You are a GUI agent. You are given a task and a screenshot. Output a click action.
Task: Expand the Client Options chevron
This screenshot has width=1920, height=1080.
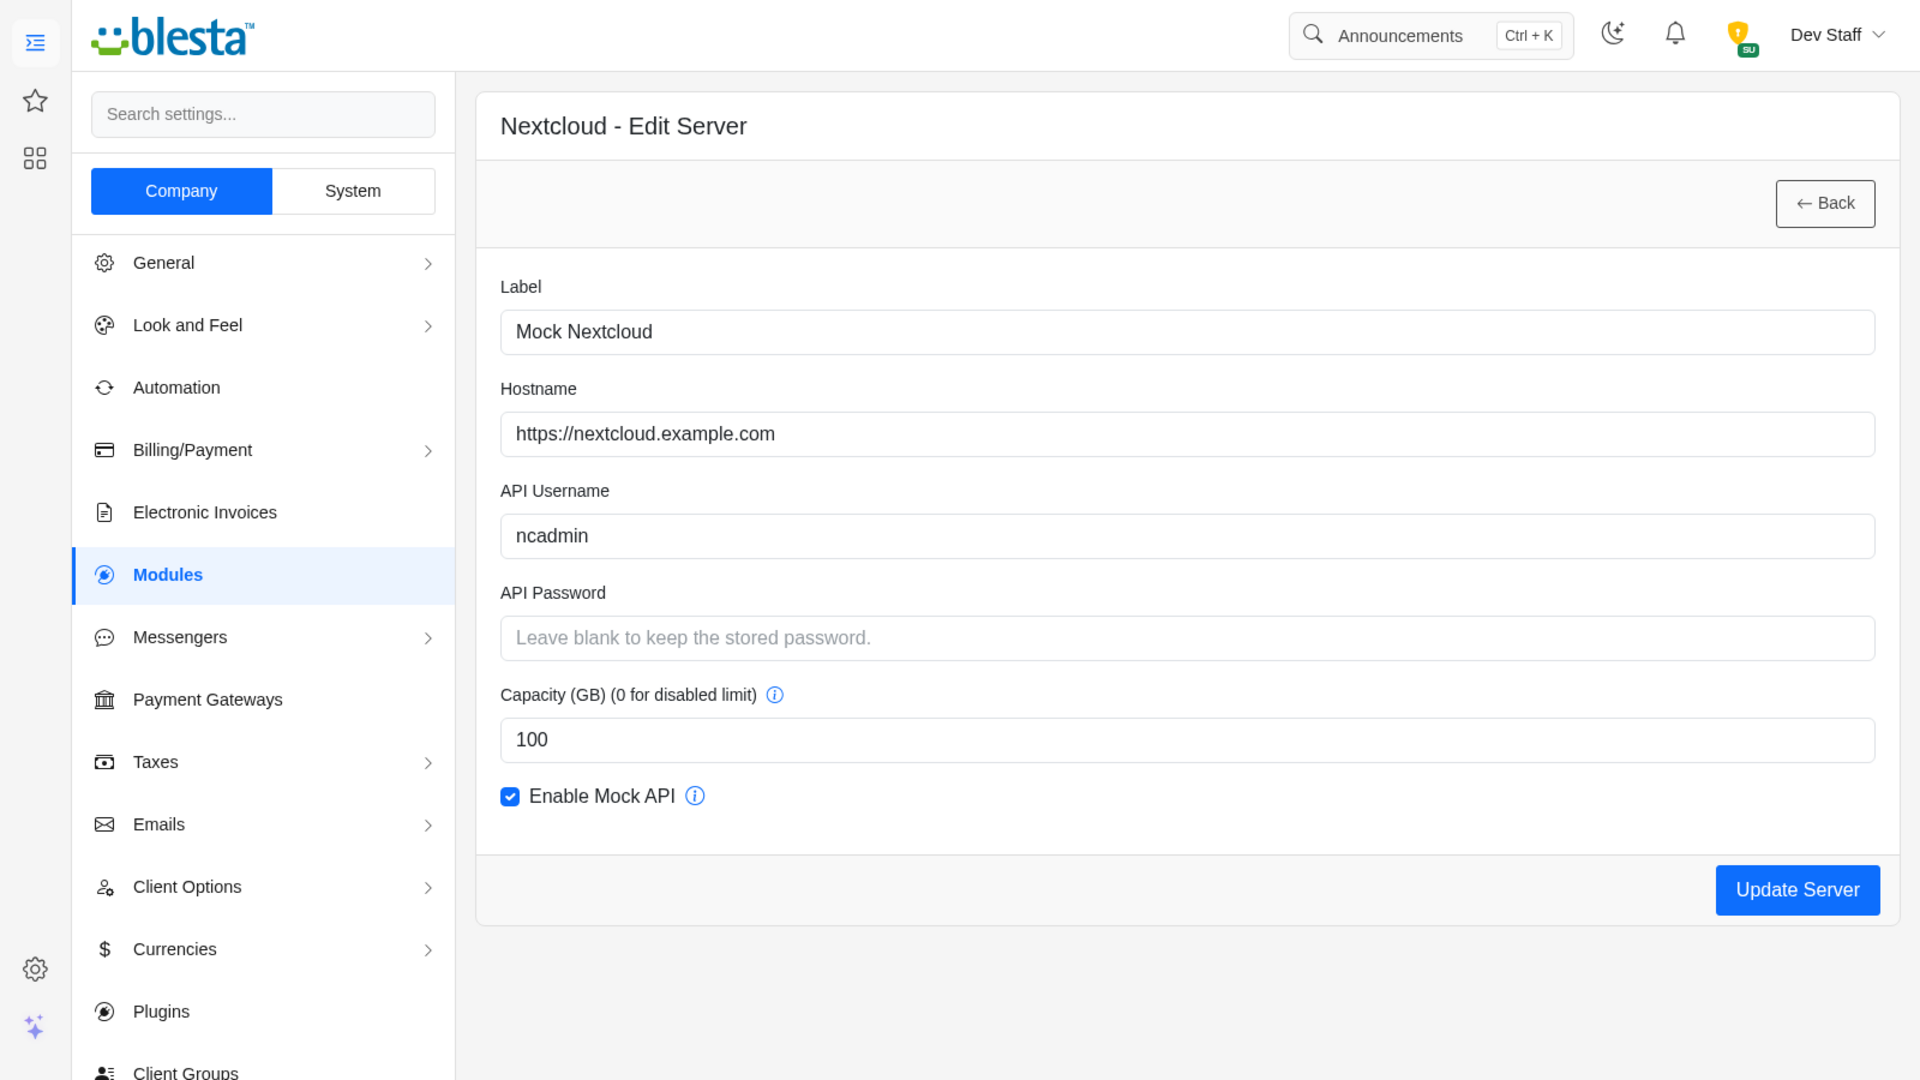pos(428,888)
